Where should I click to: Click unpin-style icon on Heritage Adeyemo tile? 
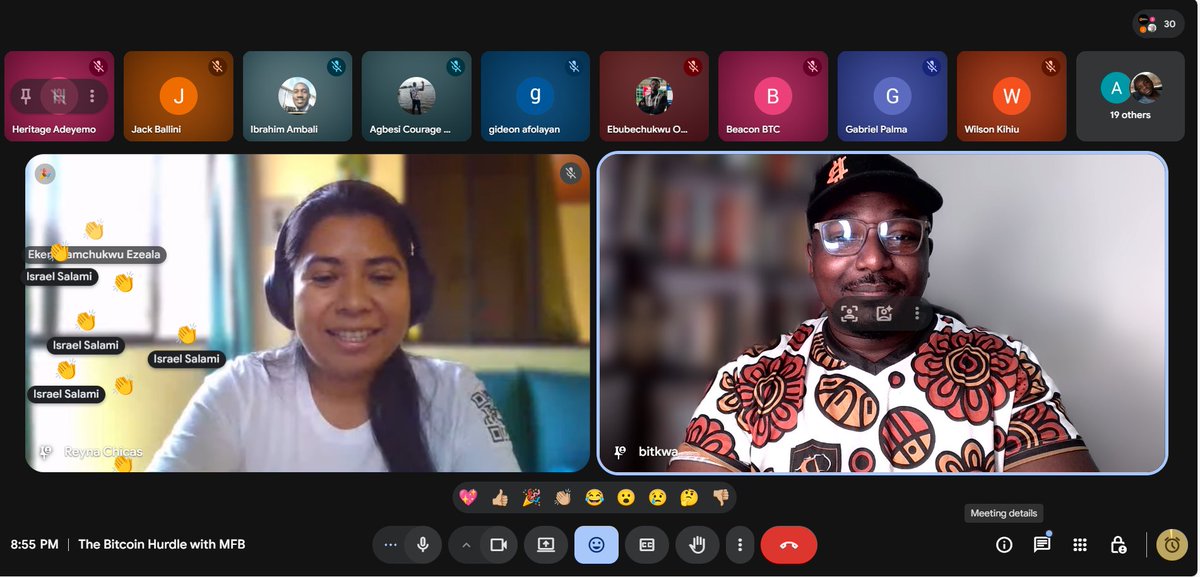click(58, 96)
